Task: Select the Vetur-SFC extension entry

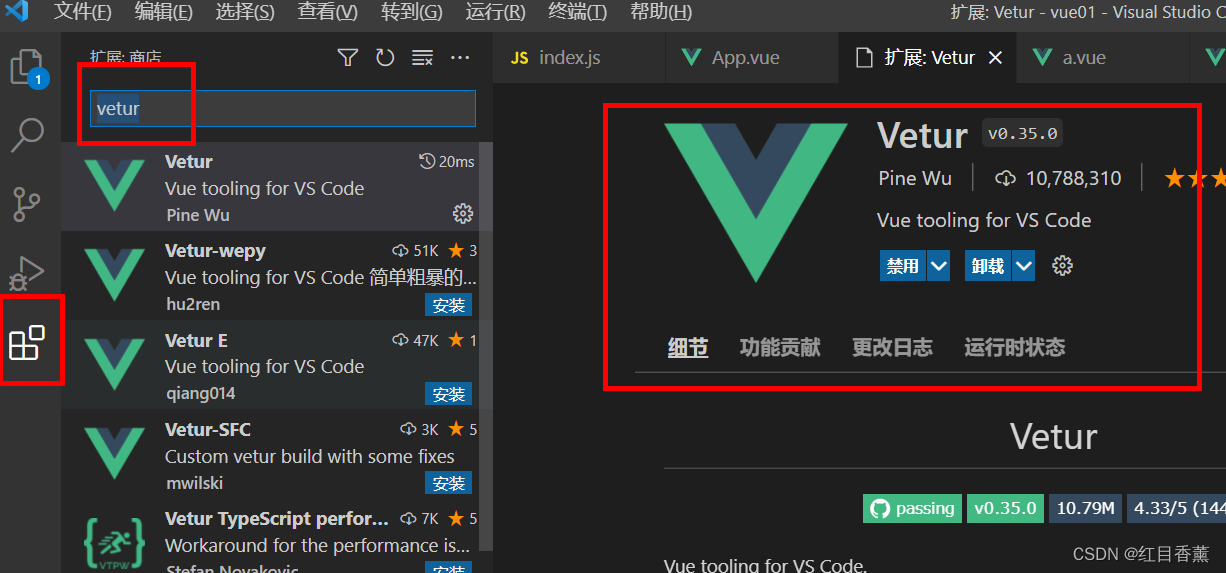Action: pyautogui.click(x=270, y=454)
